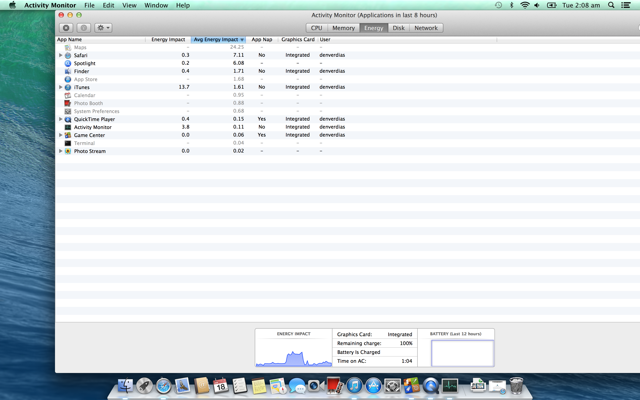This screenshot has width=640, height=400.
Task: Click the App Store icon in the list
Action: pos(68,79)
